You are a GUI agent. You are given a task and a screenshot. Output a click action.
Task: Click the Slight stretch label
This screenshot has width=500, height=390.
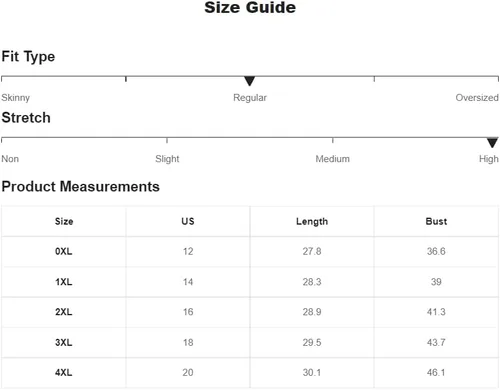167,159
